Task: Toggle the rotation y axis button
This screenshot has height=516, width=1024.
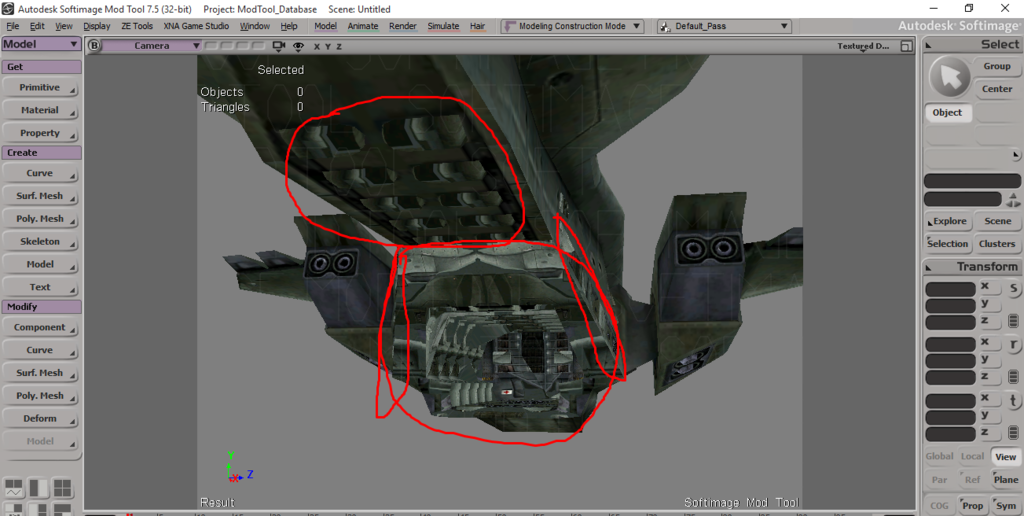Action: click(x=989, y=360)
